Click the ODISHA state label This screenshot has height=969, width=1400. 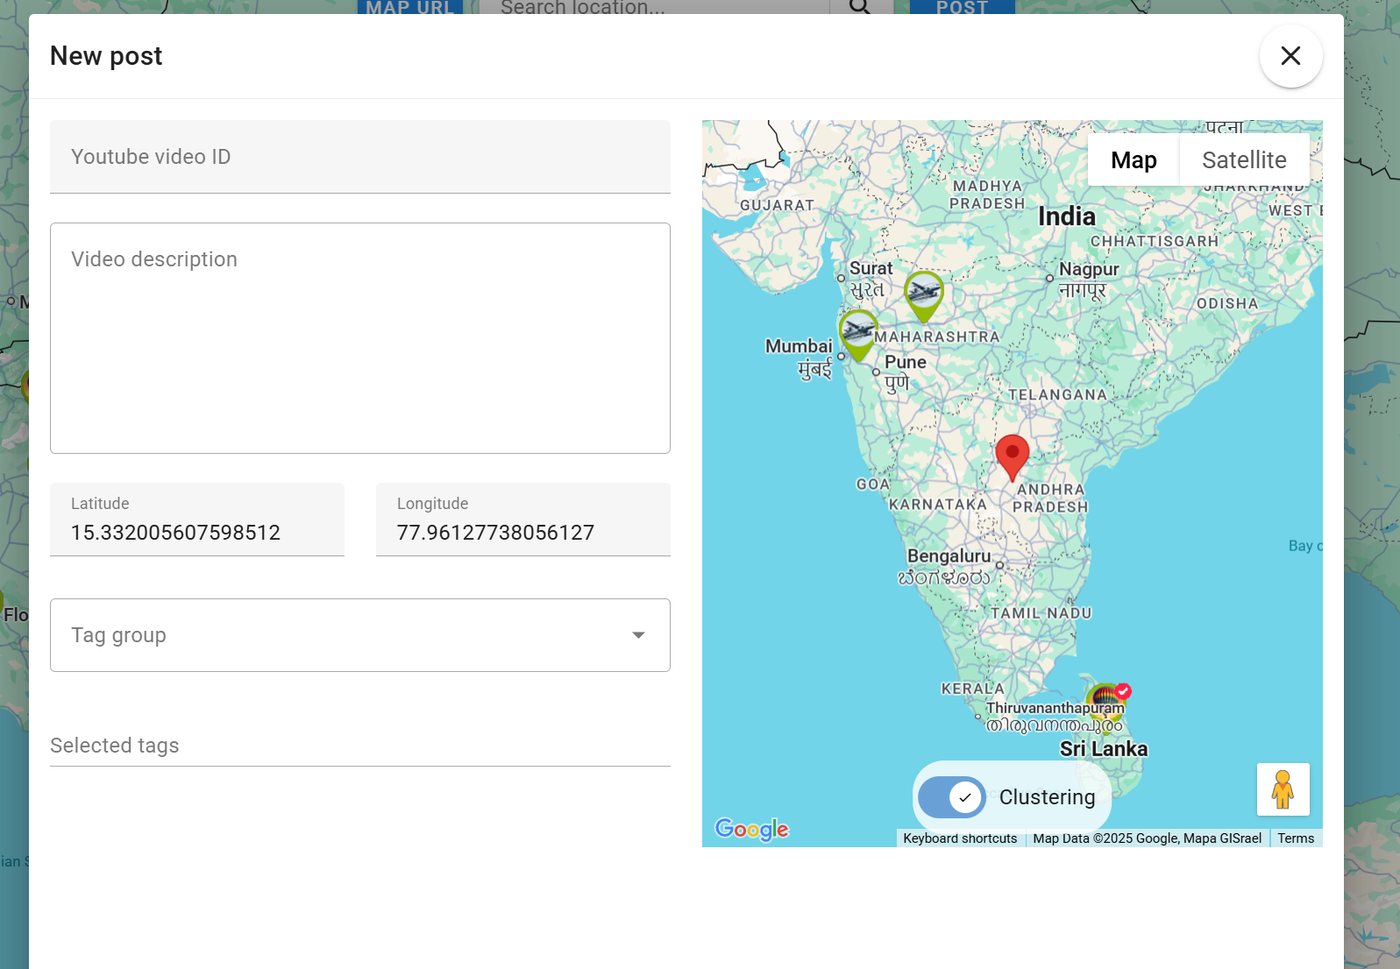(1227, 303)
